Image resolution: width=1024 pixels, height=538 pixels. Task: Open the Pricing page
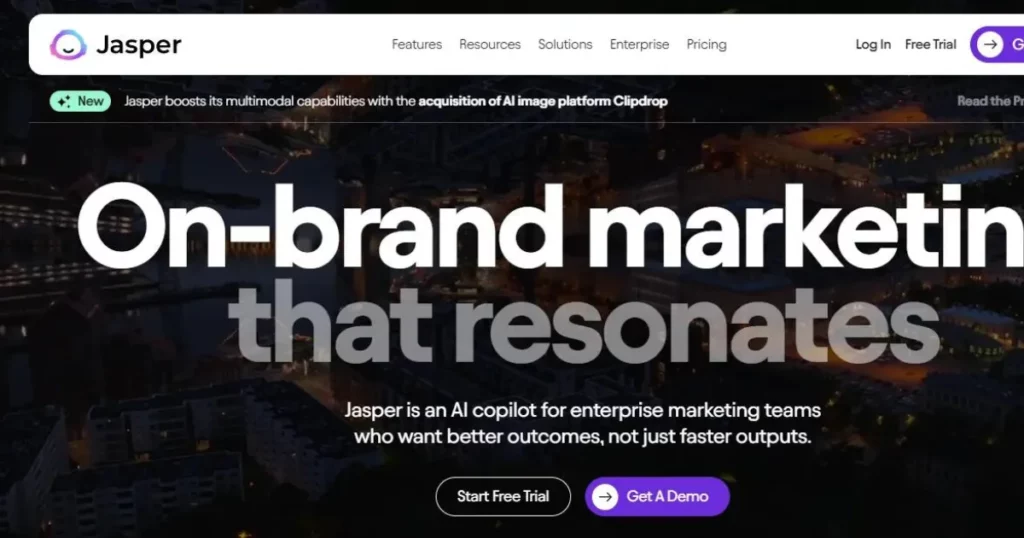point(706,44)
